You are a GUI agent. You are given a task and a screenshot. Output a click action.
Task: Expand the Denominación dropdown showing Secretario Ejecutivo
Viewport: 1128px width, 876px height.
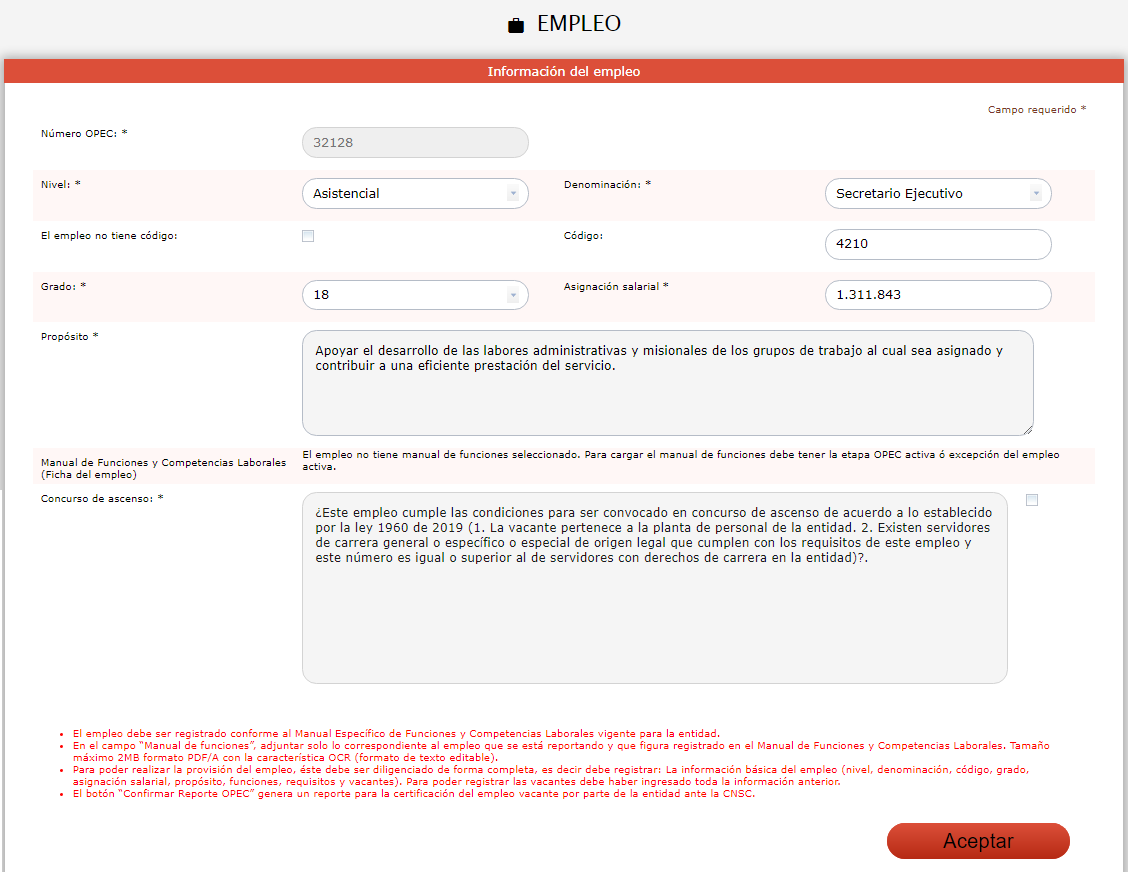[937, 194]
